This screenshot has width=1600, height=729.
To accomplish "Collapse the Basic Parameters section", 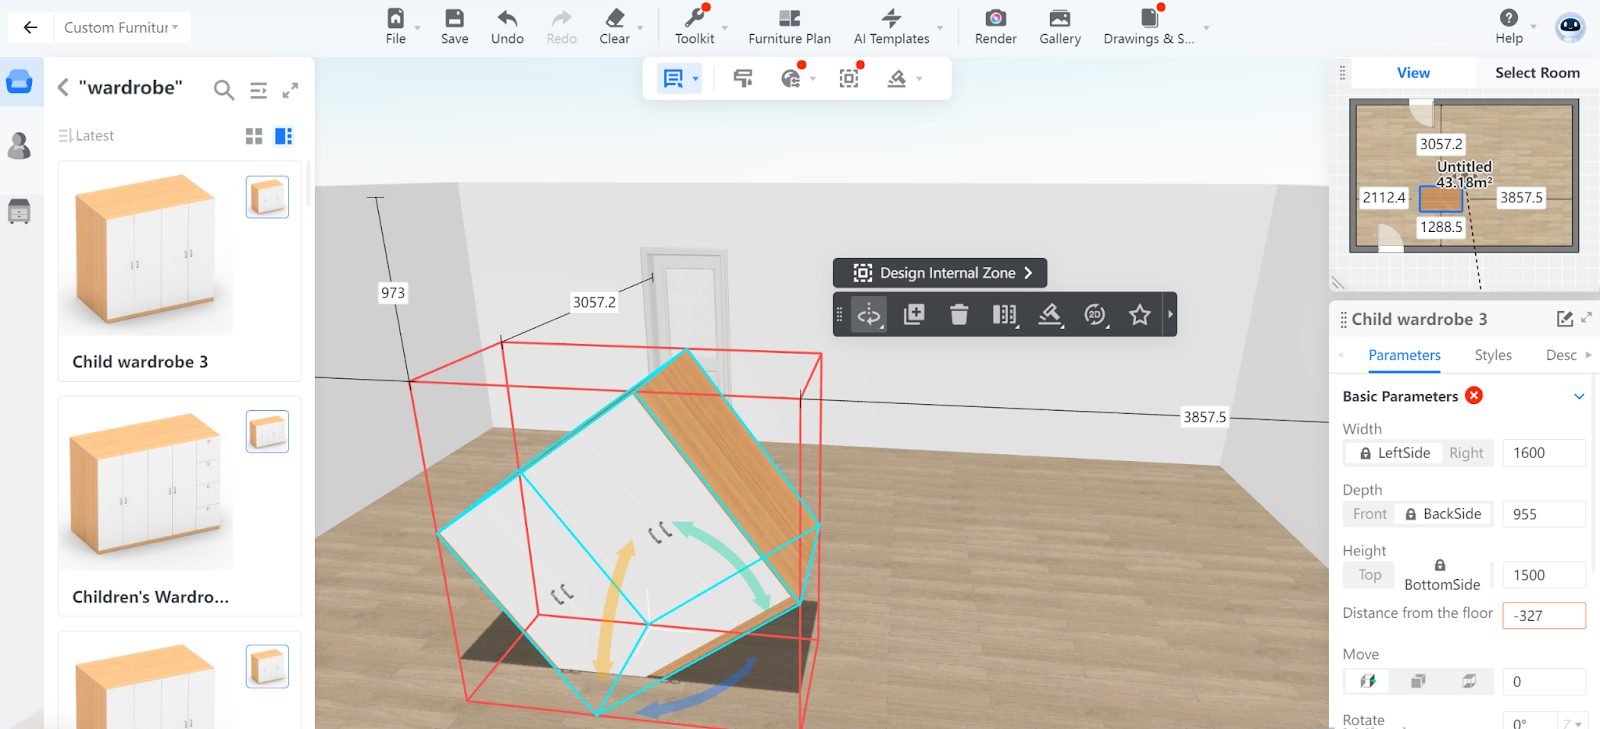I will (1579, 396).
